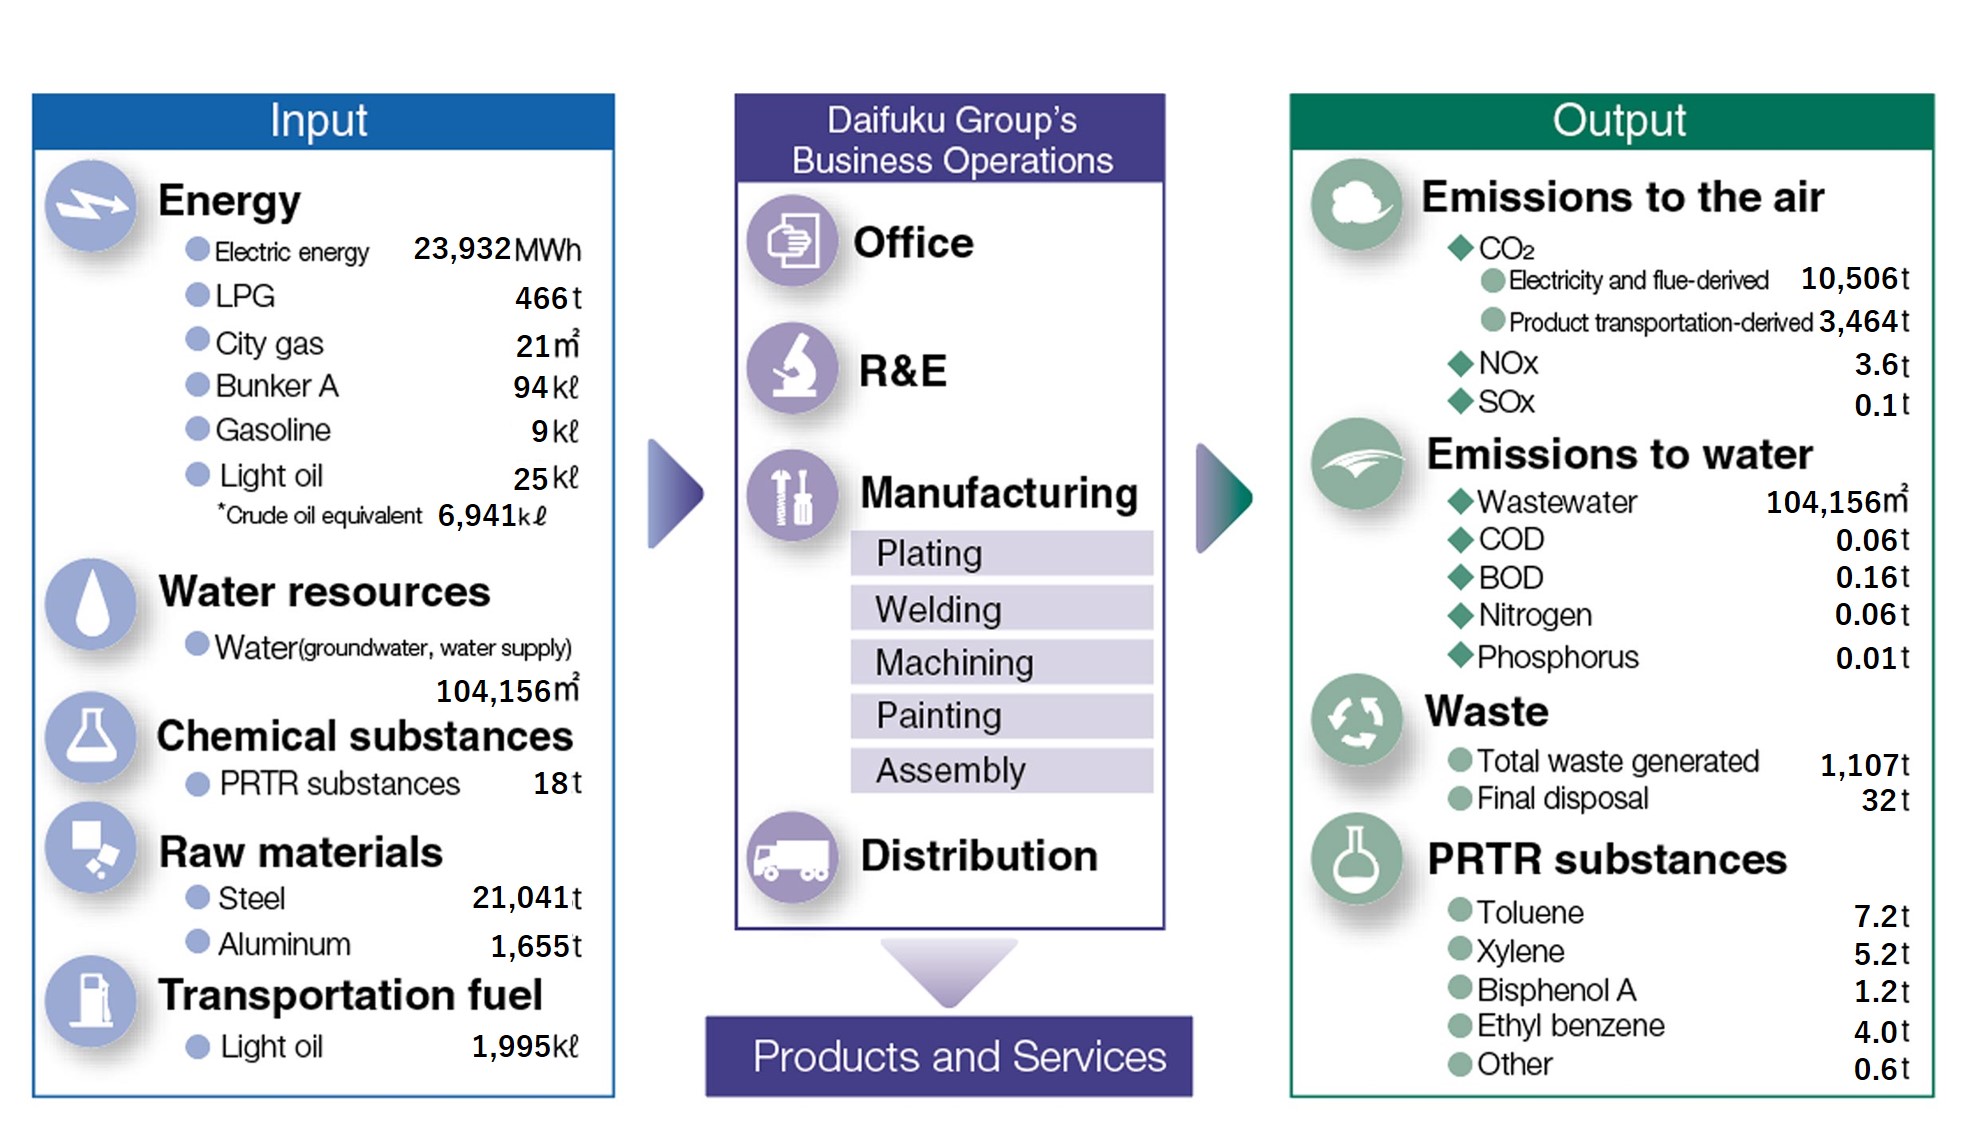Click the Gasoline row label
The image size is (1966, 1125).
pyautogui.click(x=273, y=430)
